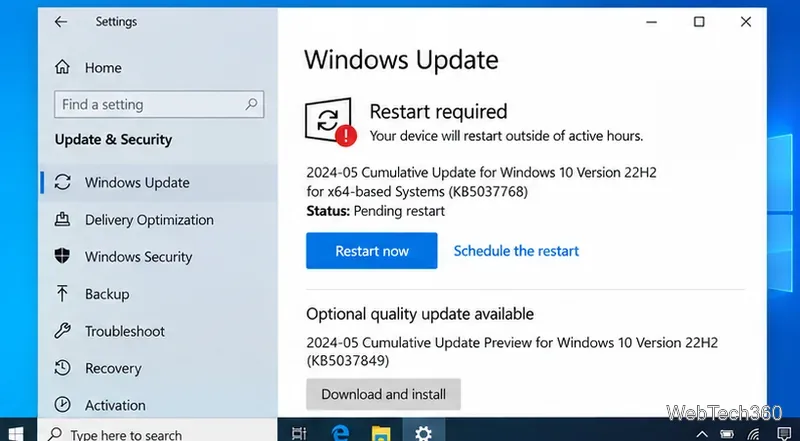Minimize the Settings window

click(x=652, y=21)
